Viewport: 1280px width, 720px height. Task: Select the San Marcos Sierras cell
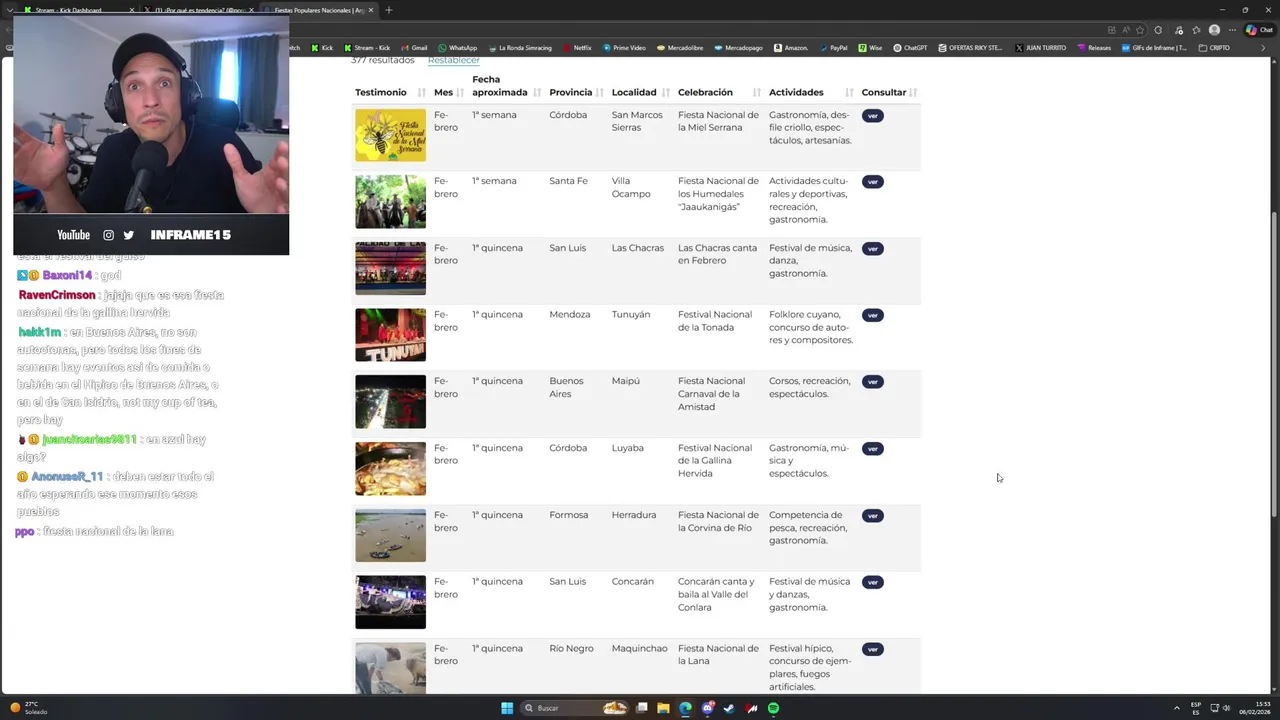click(637, 121)
